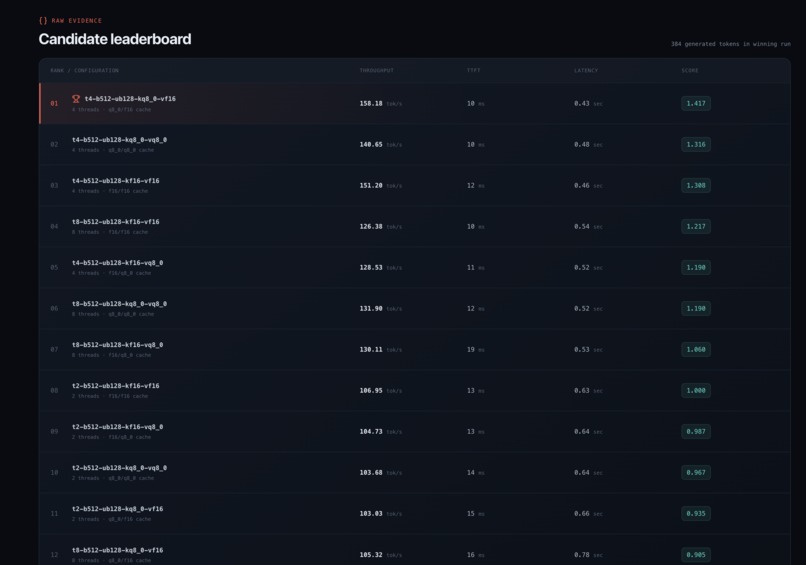Click the 131.90 tok/s throughput value

pos(381,308)
